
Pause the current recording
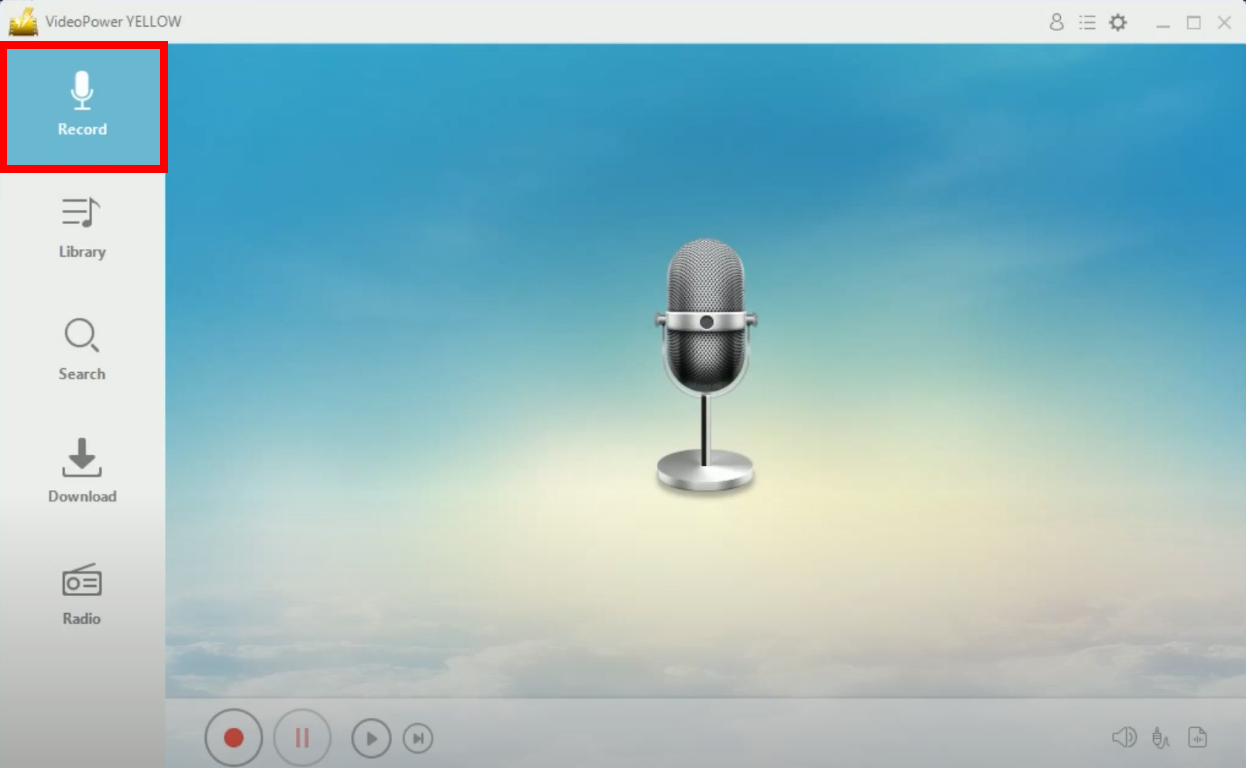pos(302,738)
